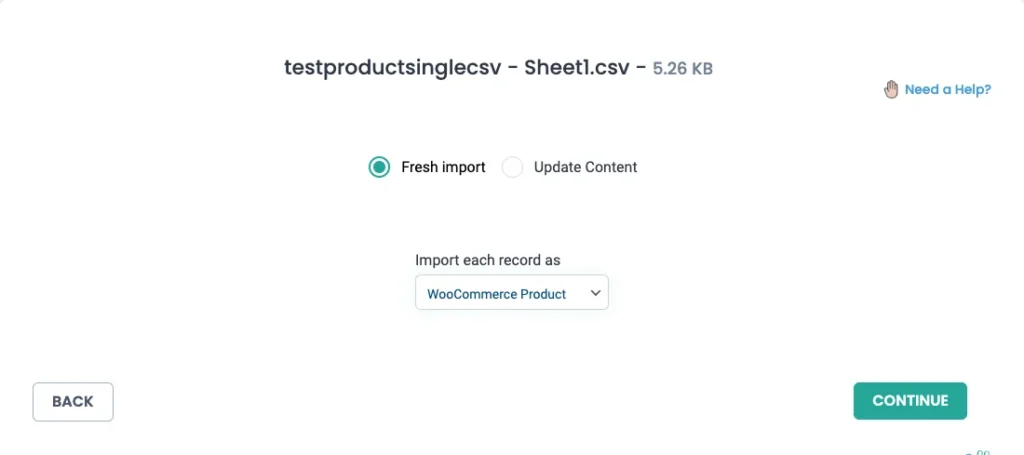Click the partially visible icon below CONTINUE
1024x455 pixels.
(981, 451)
